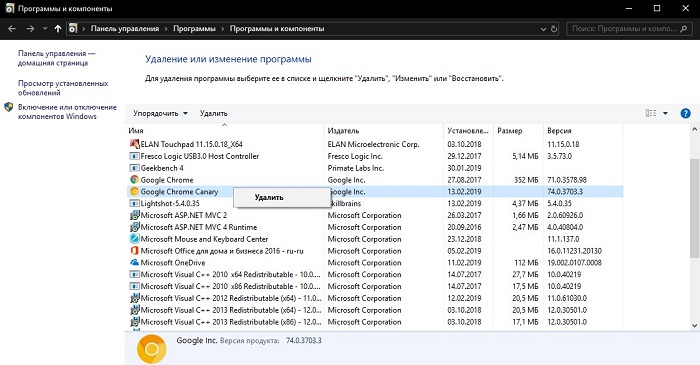Open the Упорядочить dropdown menu
700x365 pixels.
click(x=160, y=113)
